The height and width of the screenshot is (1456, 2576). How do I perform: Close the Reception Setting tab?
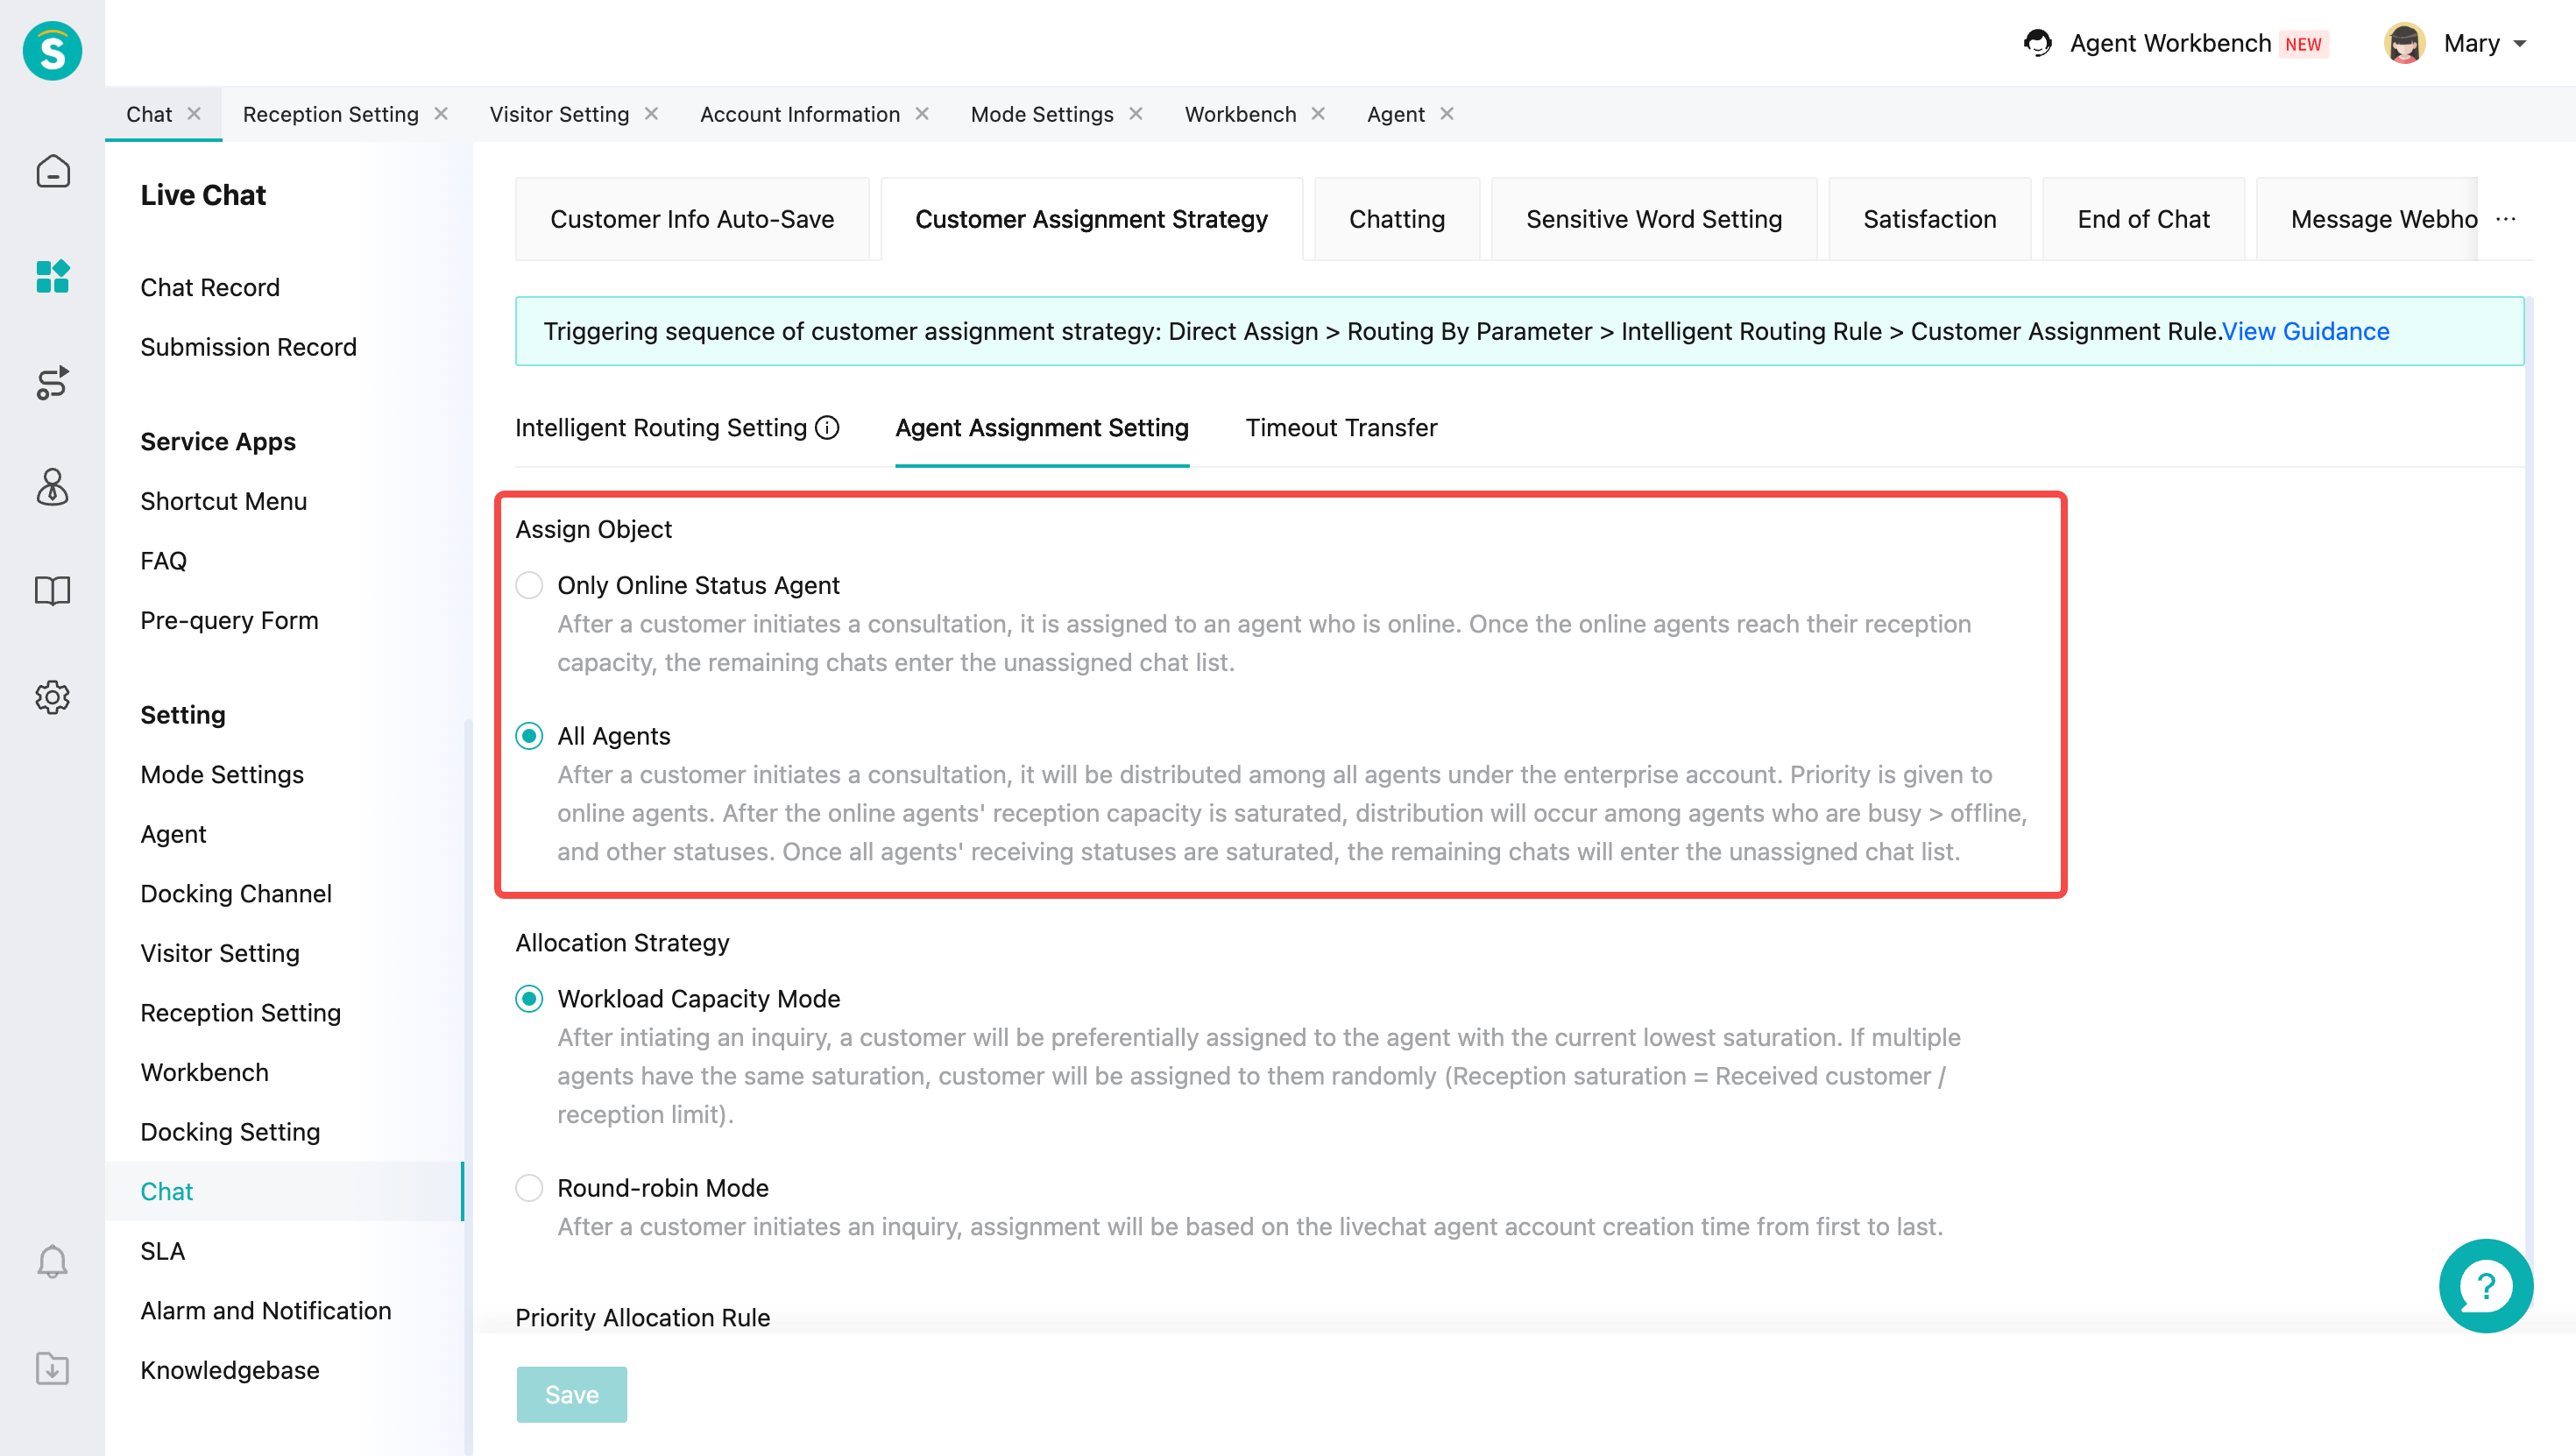click(x=441, y=114)
